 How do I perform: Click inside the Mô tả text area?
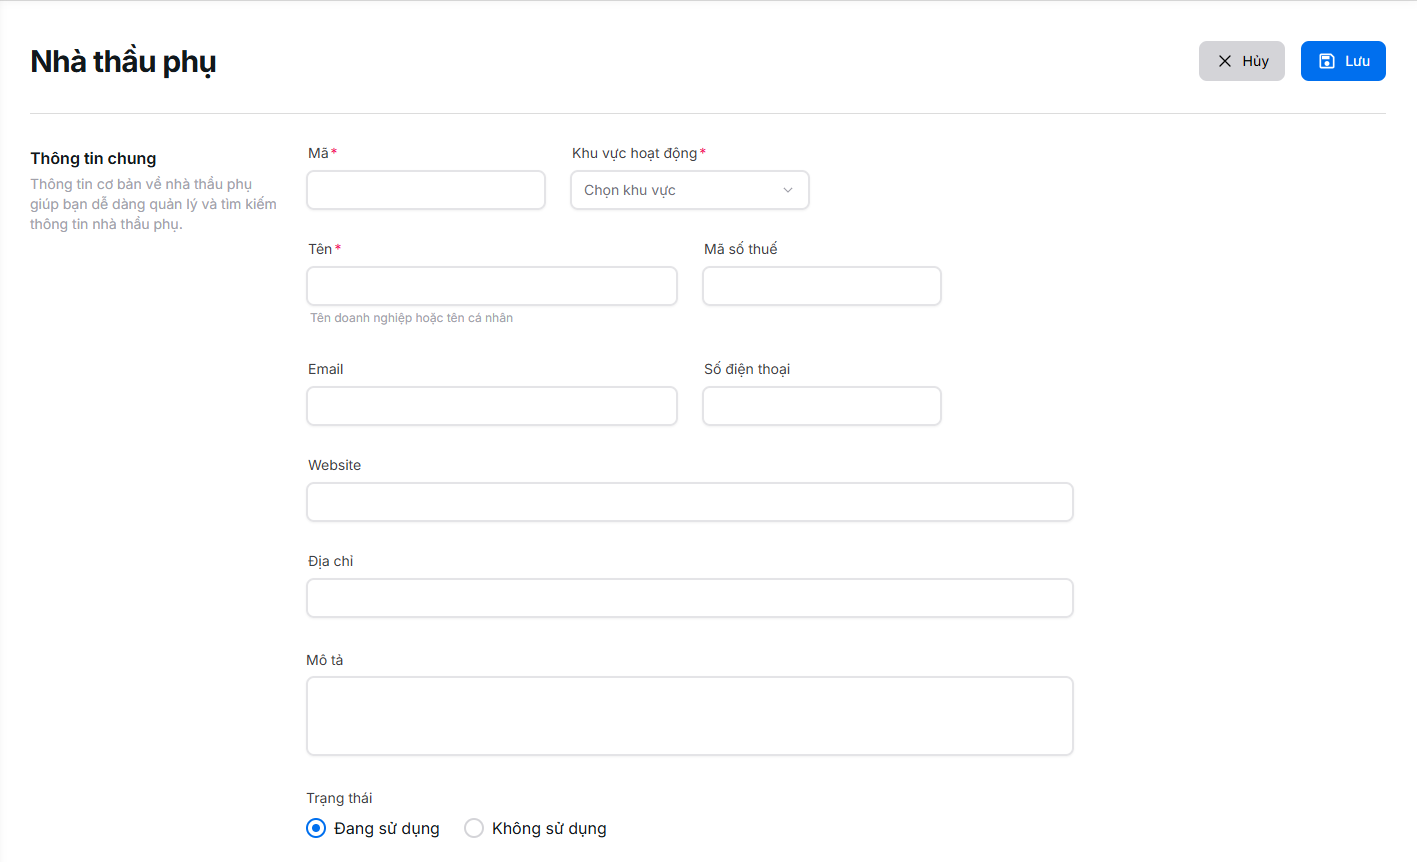coord(690,716)
